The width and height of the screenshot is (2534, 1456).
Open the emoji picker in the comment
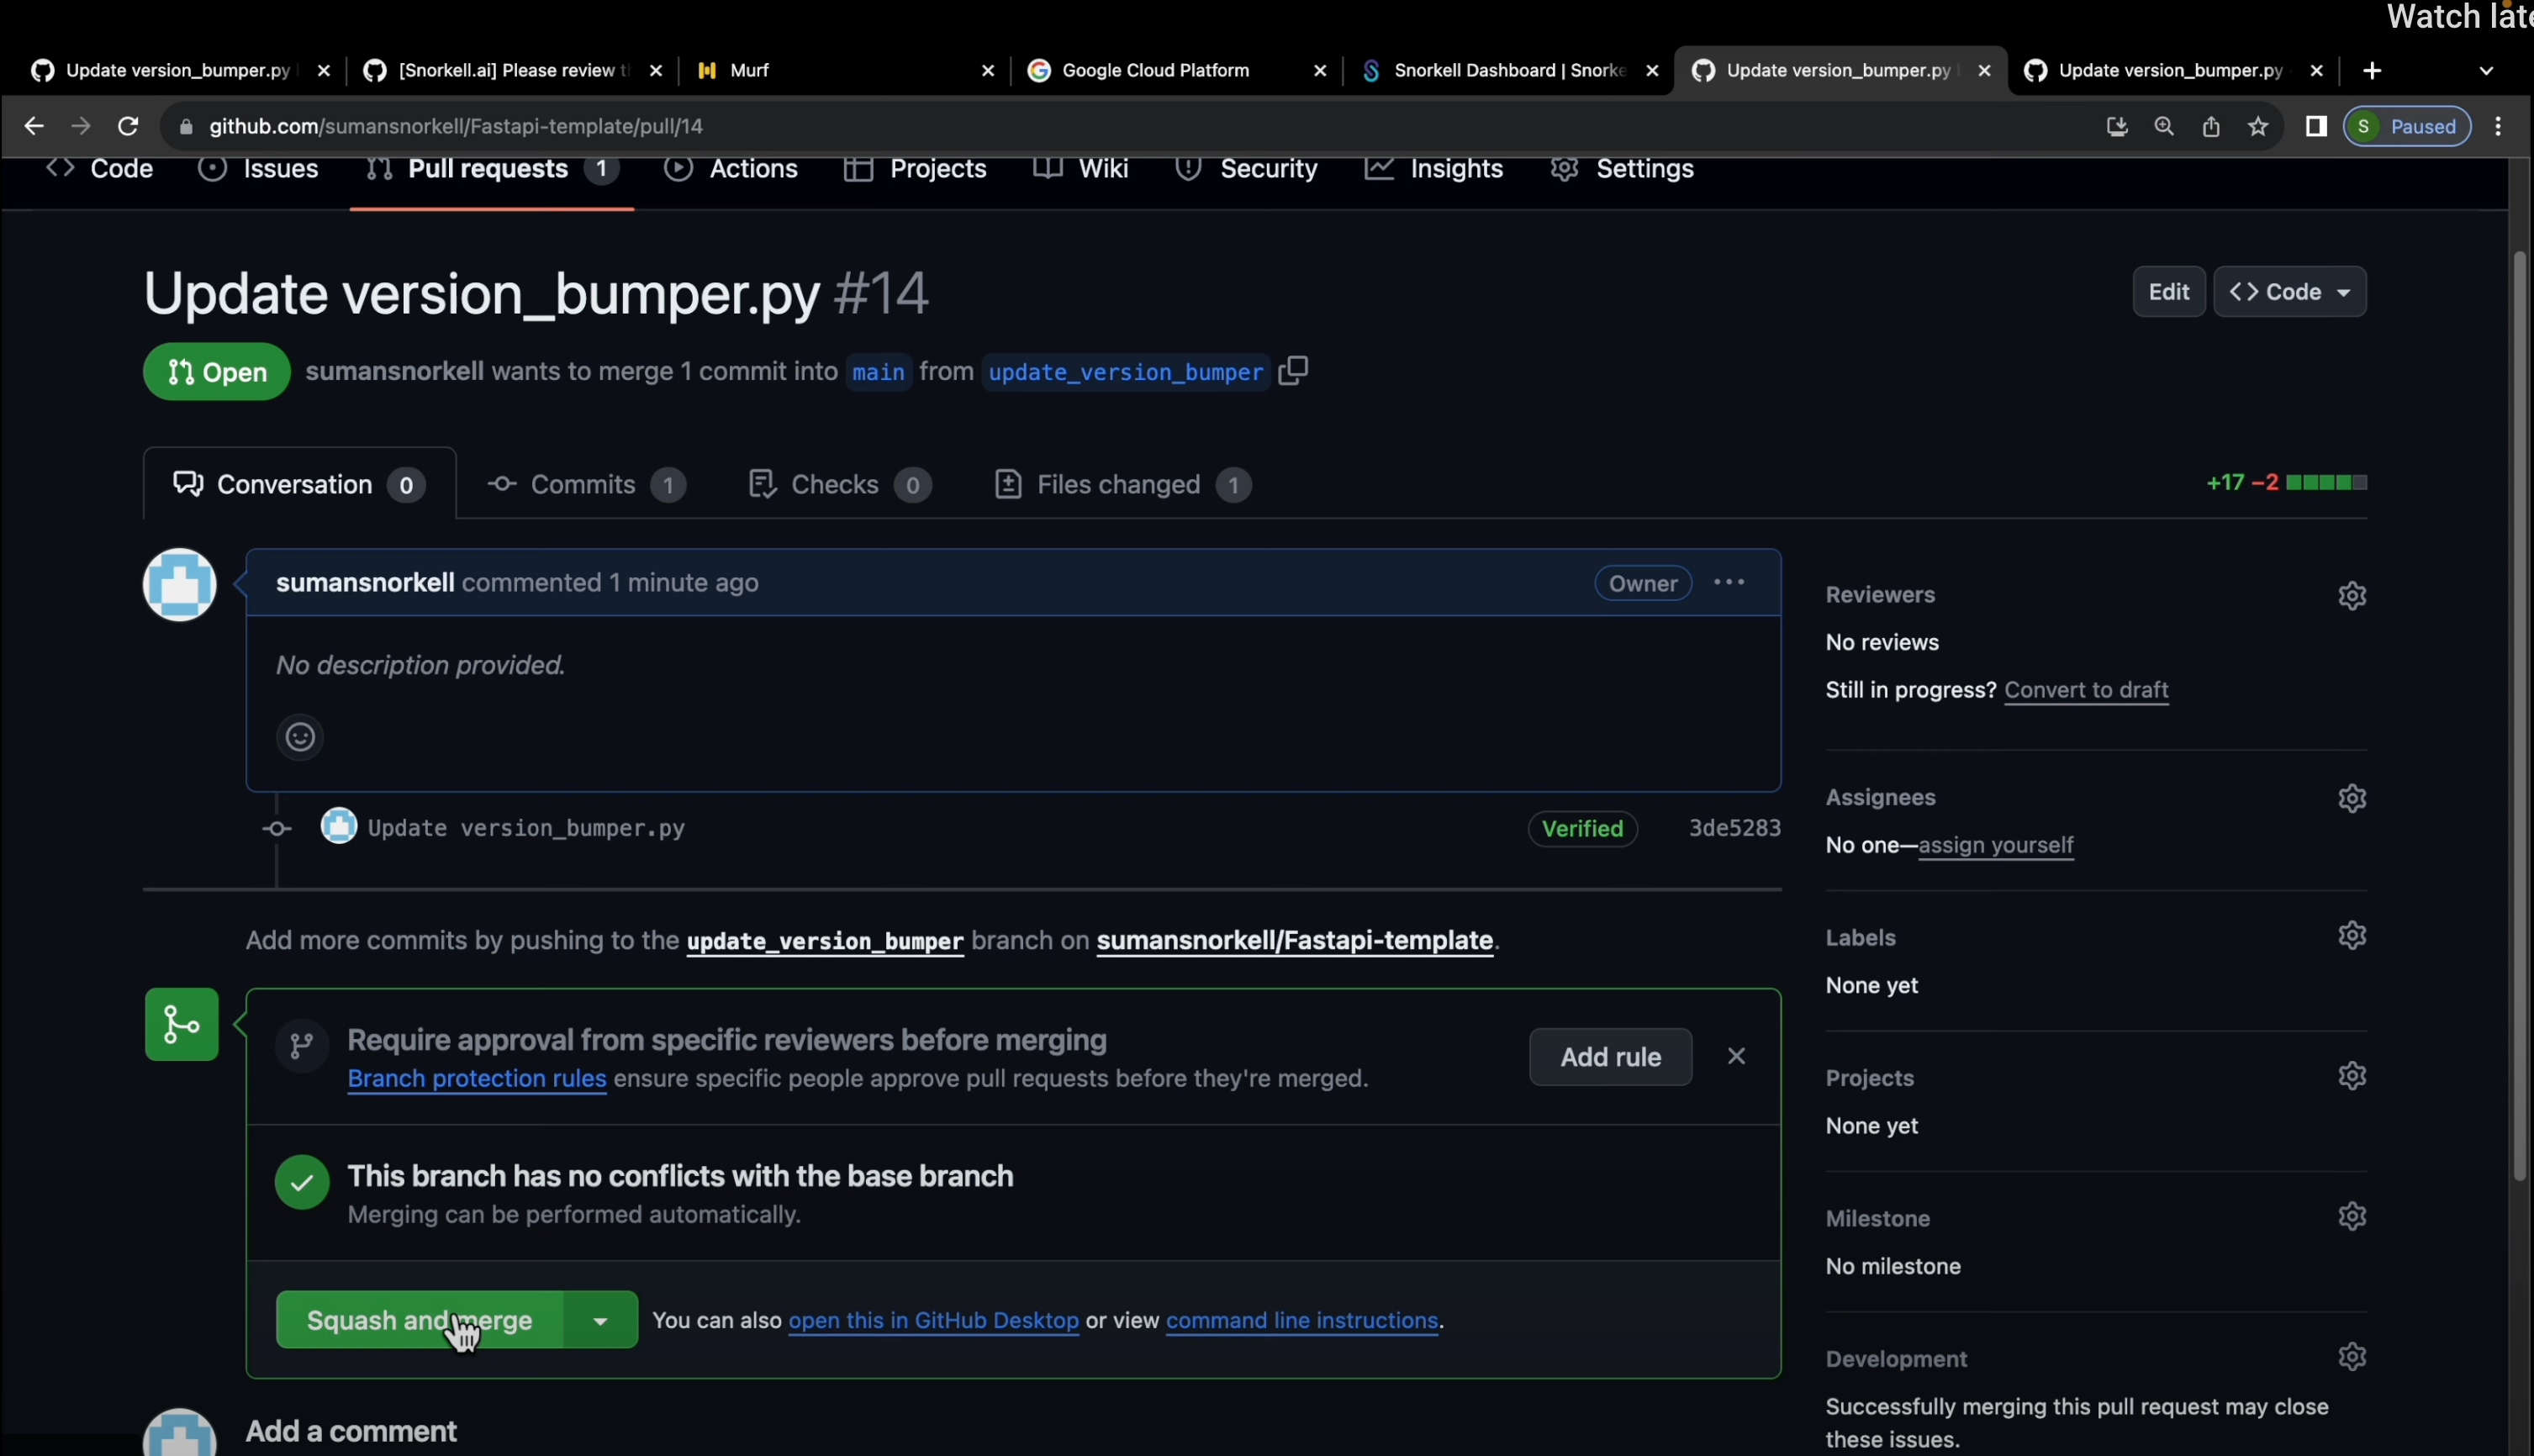pyautogui.click(x=299, y=737)
